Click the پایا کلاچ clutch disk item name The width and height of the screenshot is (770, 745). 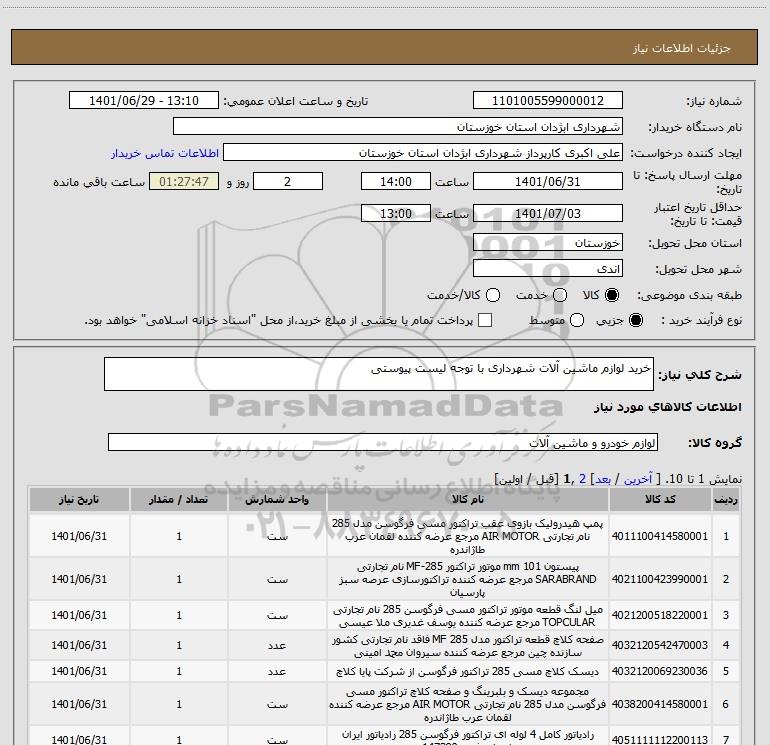coord(468,671)
